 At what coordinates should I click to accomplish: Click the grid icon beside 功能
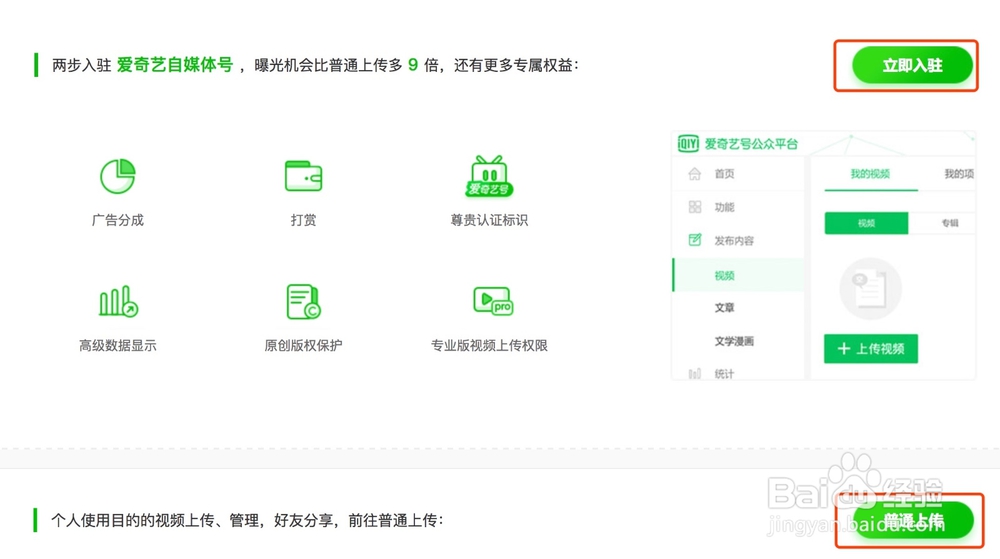point(695,207)
